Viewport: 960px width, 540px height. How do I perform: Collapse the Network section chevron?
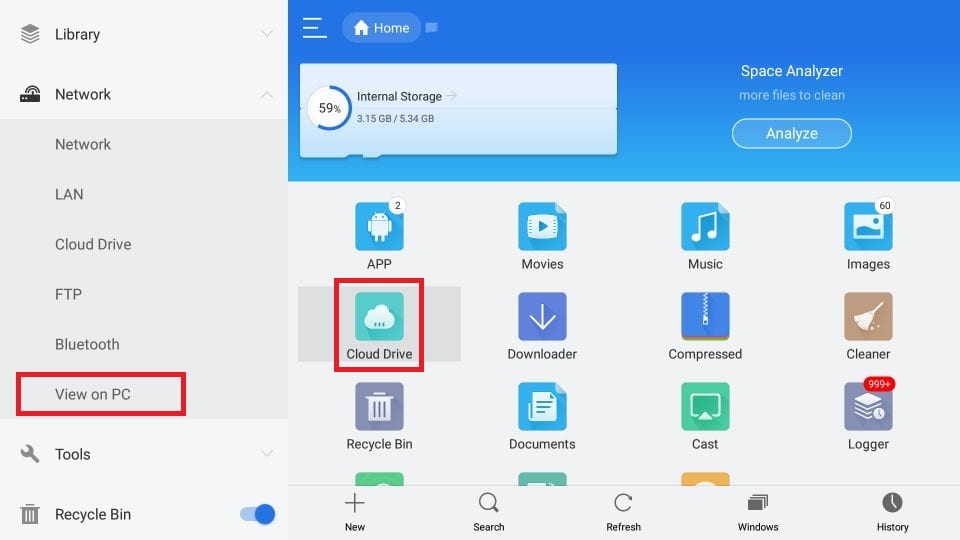[x=266, y=94]
